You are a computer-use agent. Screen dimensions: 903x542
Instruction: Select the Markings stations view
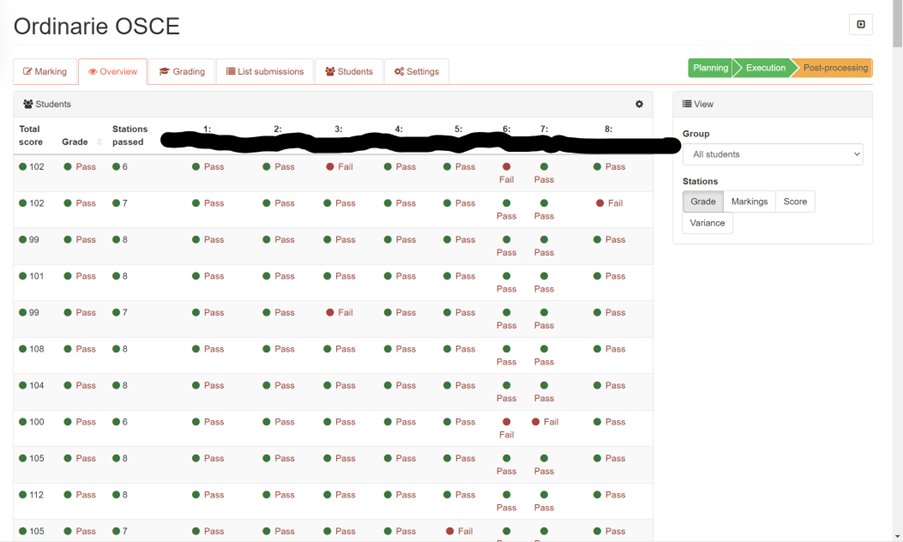coord(749,202)
